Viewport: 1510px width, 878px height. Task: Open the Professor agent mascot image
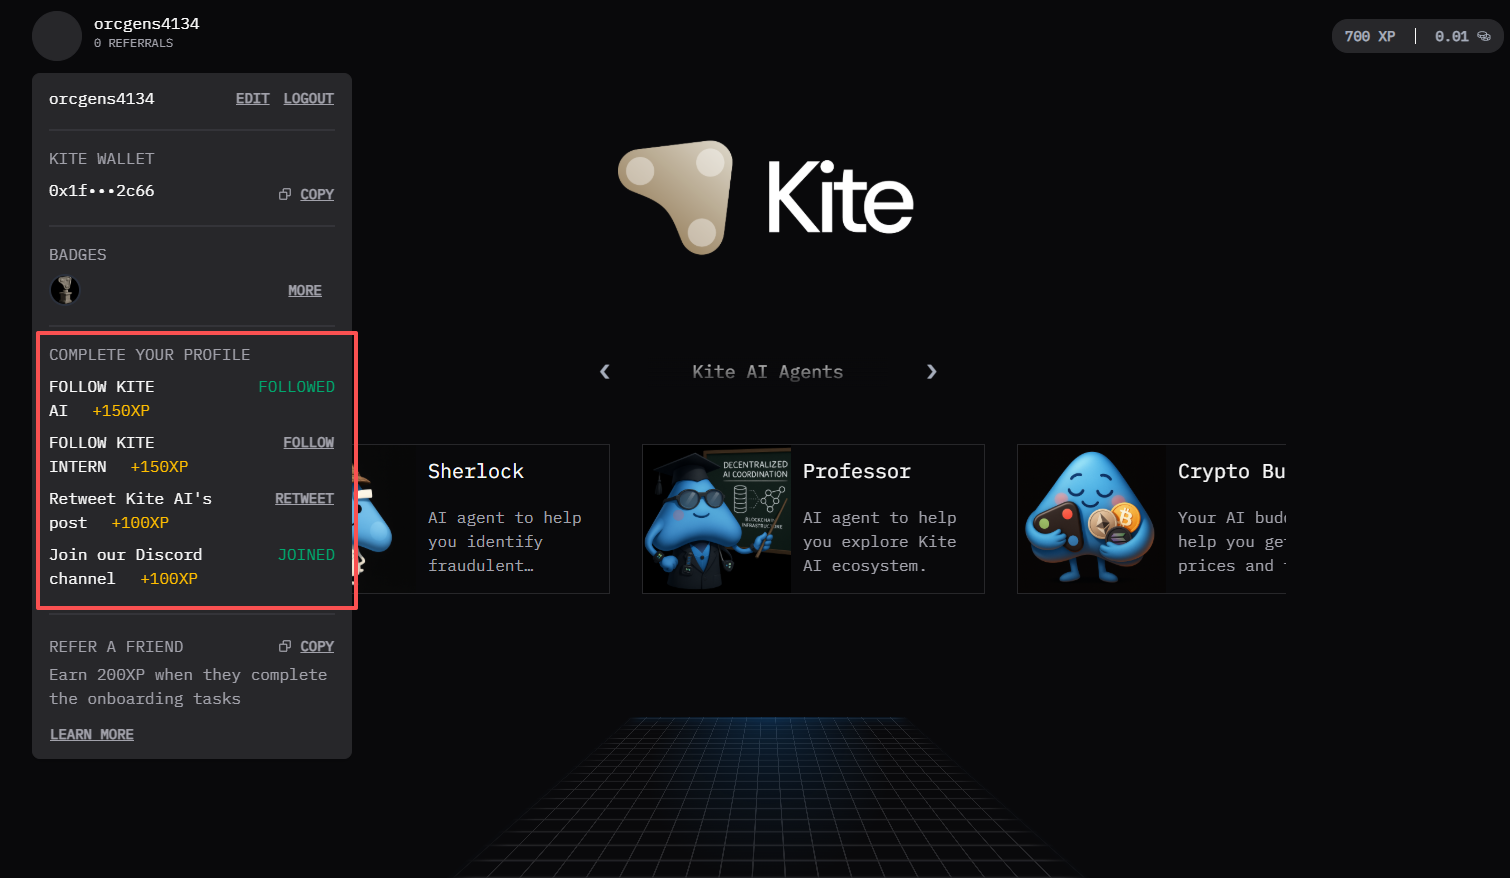click(x=716, y=519)
